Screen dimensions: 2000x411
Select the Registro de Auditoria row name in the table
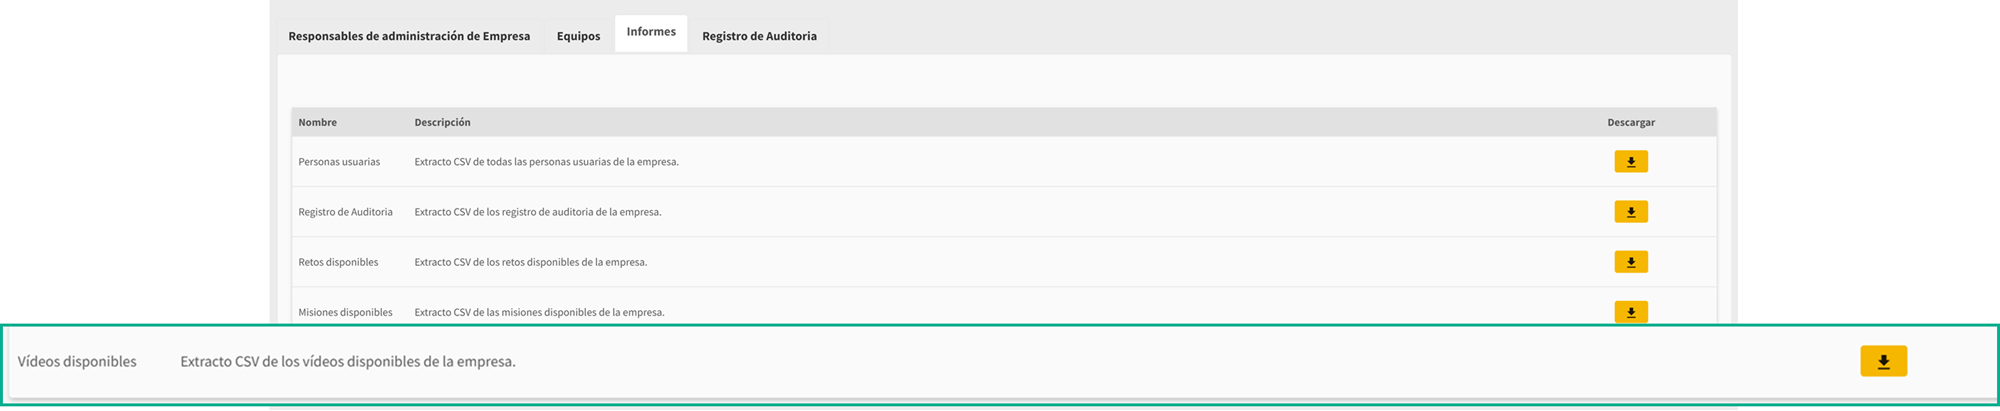coord(345,212)
